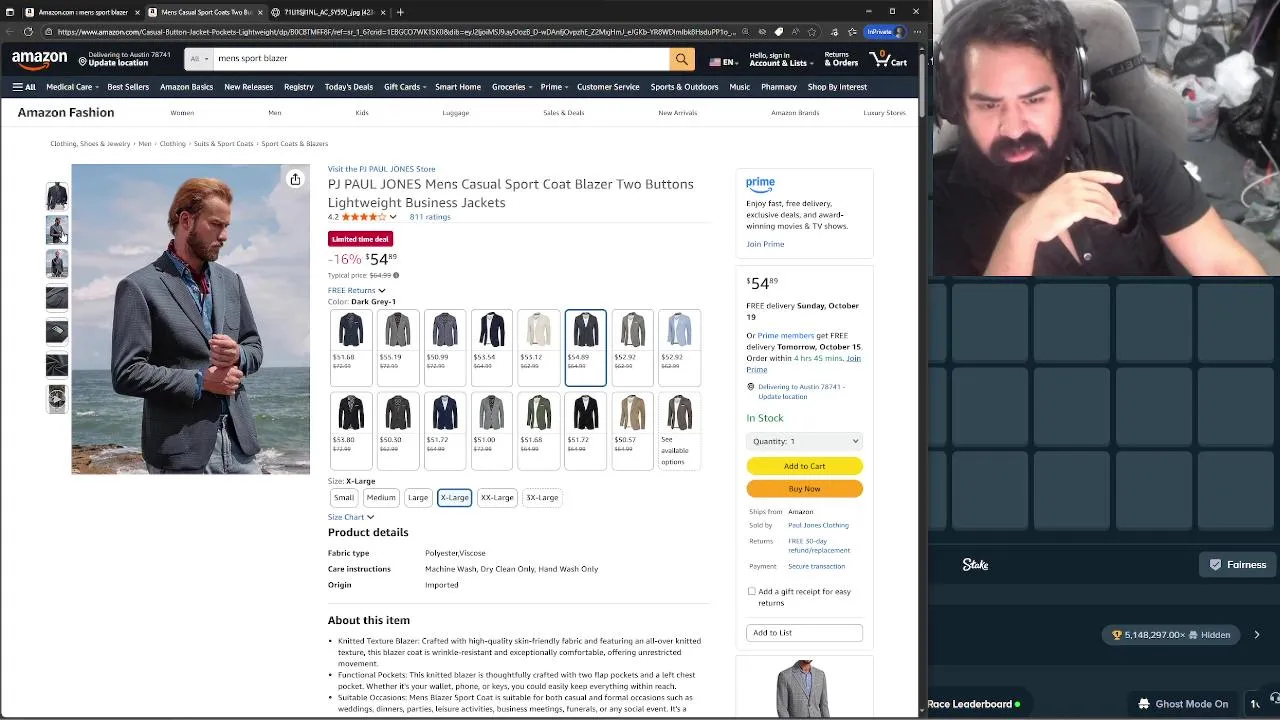Click the info icon next to typical price
The height and width of the screenshot is (720, 1280).
[x=396, y=275]
